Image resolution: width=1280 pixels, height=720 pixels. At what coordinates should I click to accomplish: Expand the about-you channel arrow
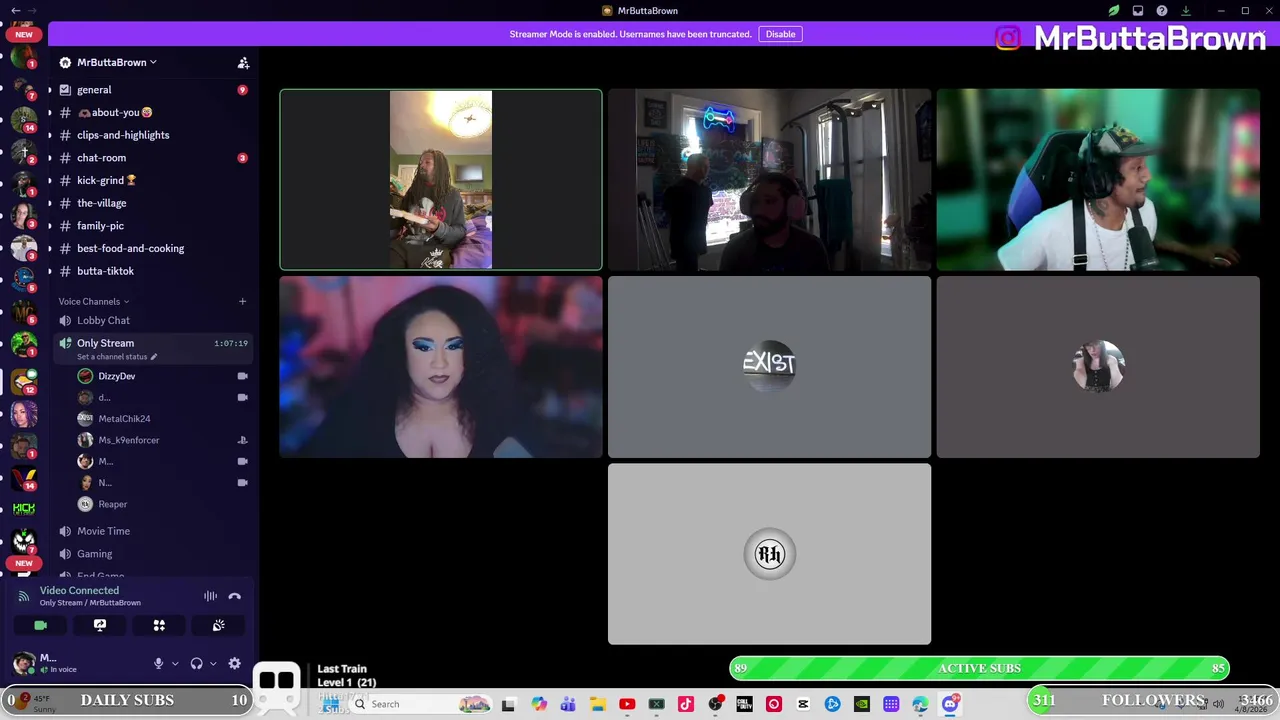click(x=50, y=113)
